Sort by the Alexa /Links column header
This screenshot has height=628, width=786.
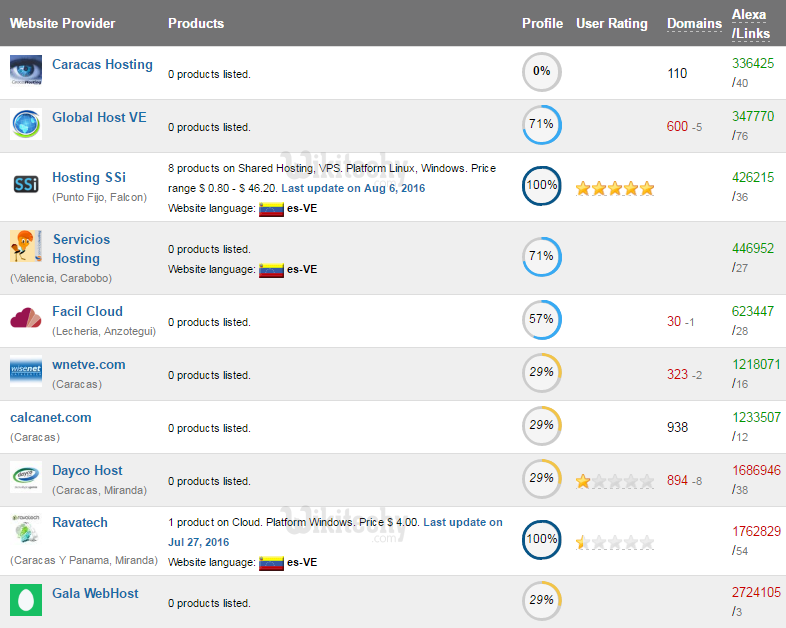(750, 24)
